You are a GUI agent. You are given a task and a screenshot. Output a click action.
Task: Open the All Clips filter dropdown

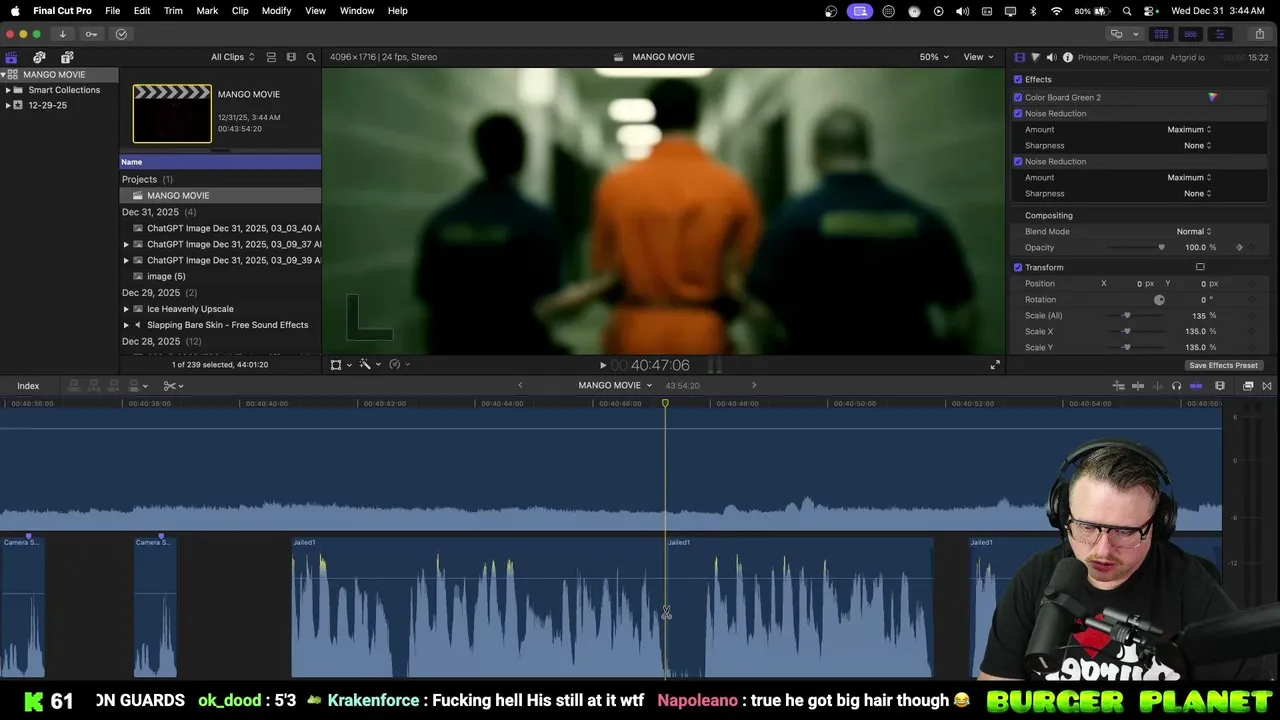(x=232, y=57)
